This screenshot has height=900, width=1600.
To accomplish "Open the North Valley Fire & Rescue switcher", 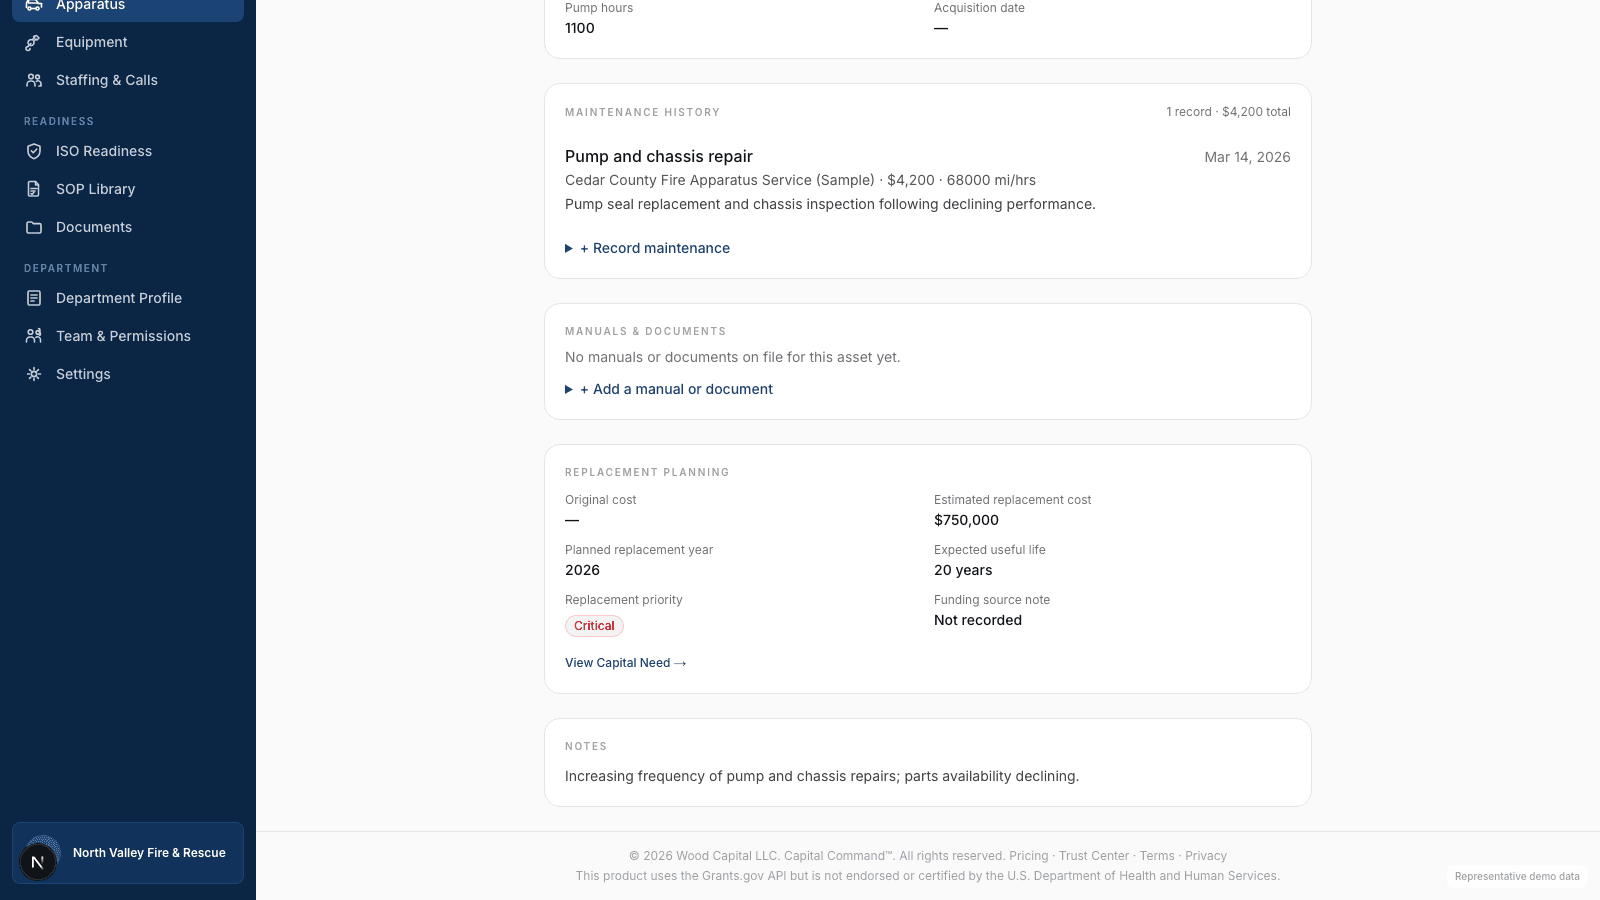I will point(128,853).
